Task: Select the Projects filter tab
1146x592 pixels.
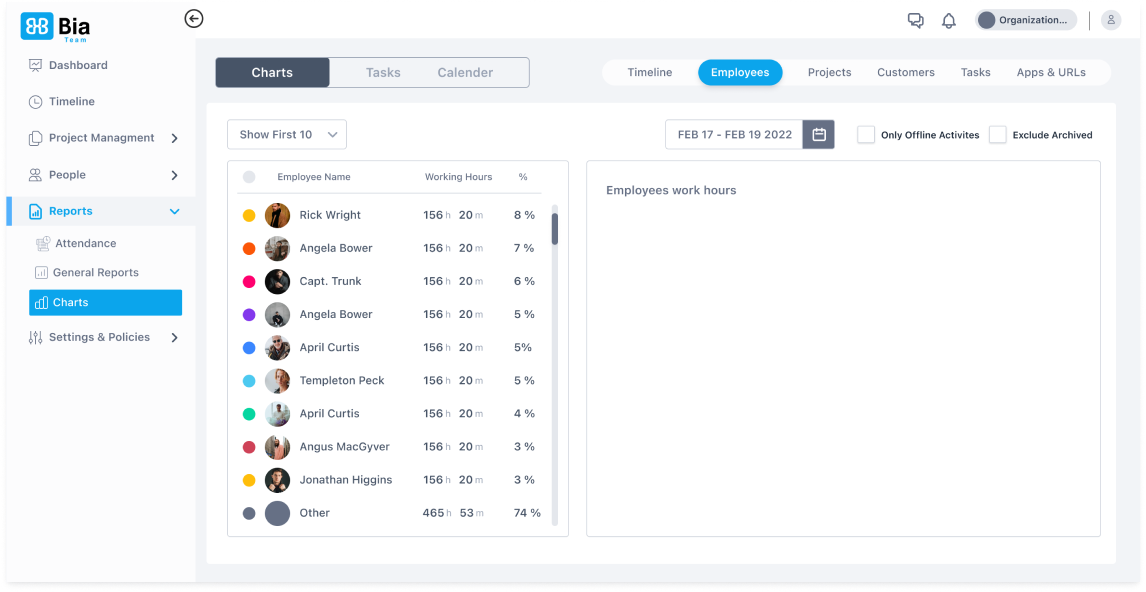Action: (x=829, y=73)
